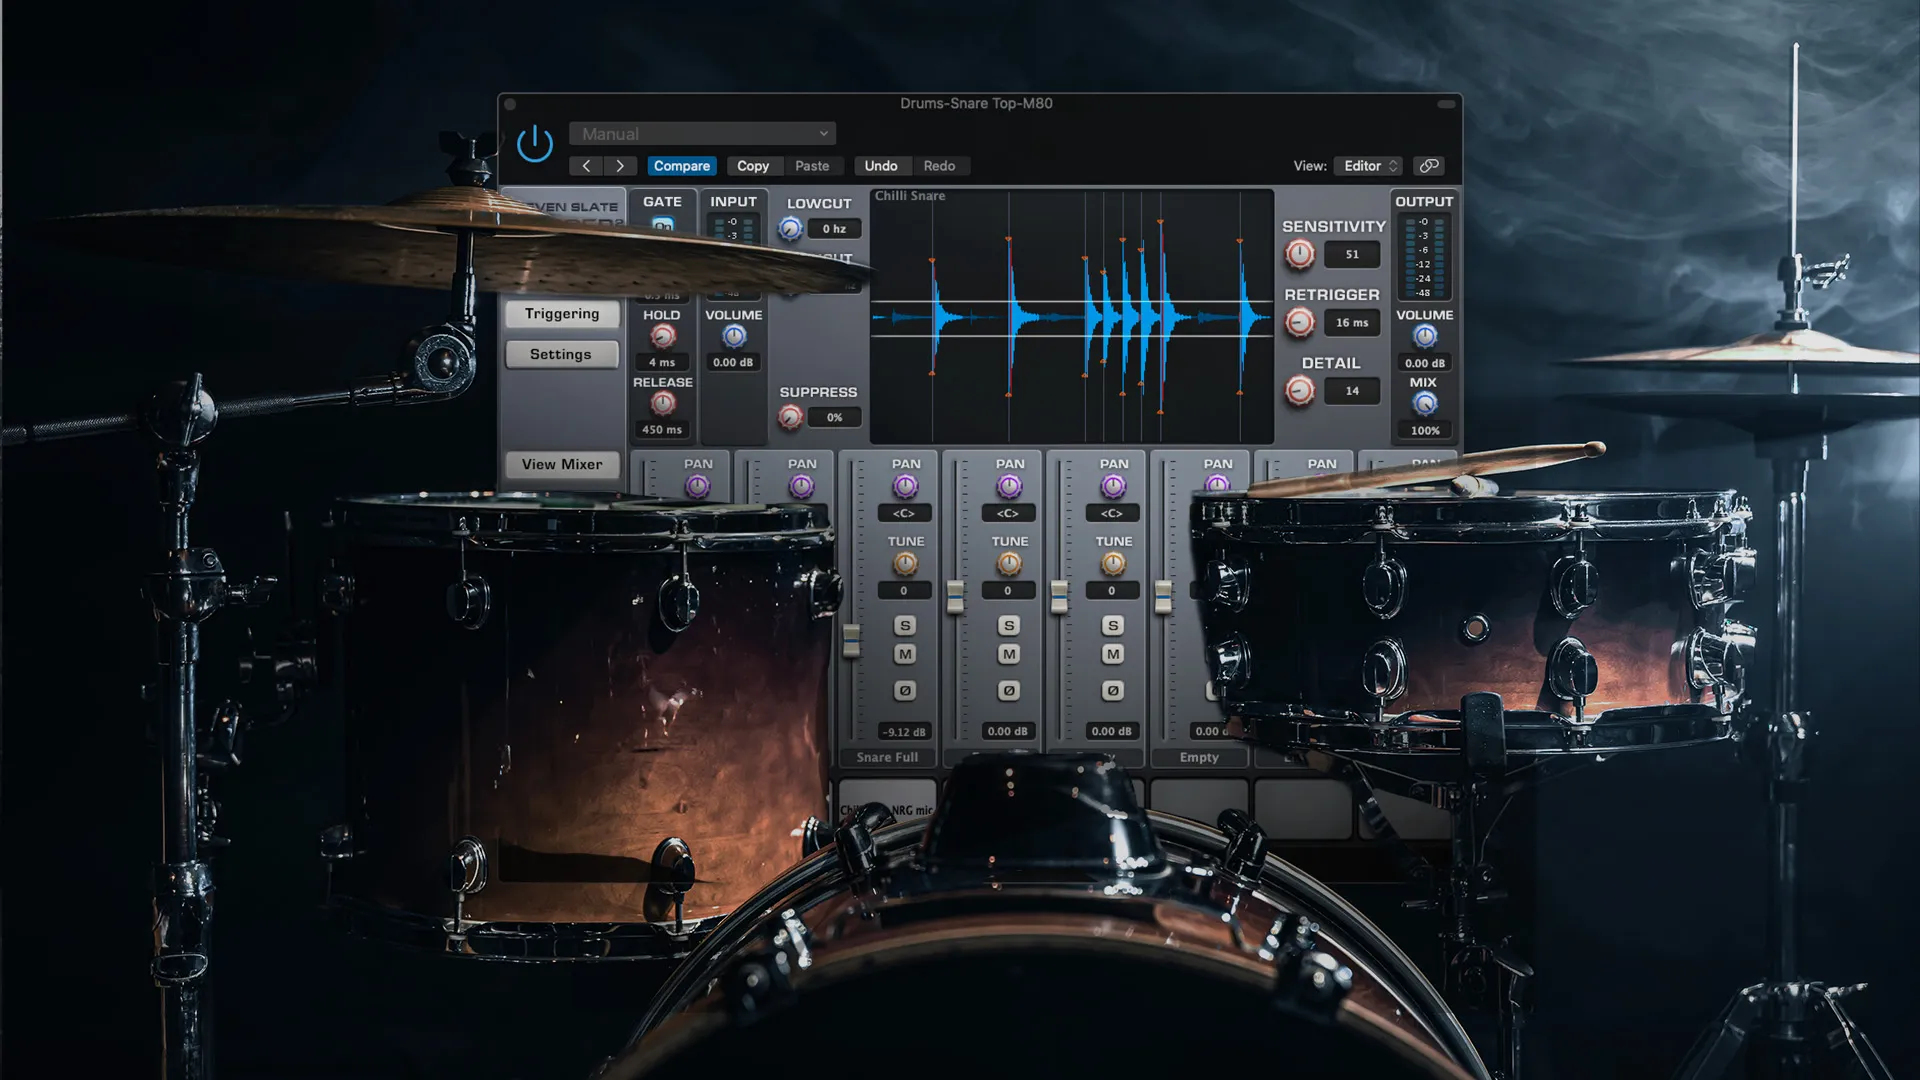Open the Triggering tab
Viewport: 1920px width, 1080px height.
tap(562, 314)
